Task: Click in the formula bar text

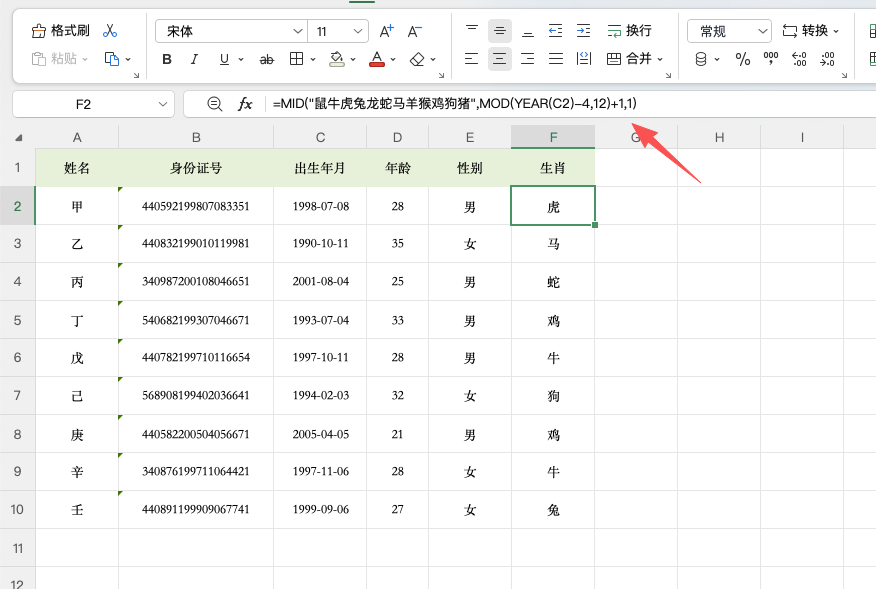Action: (455, 103)
